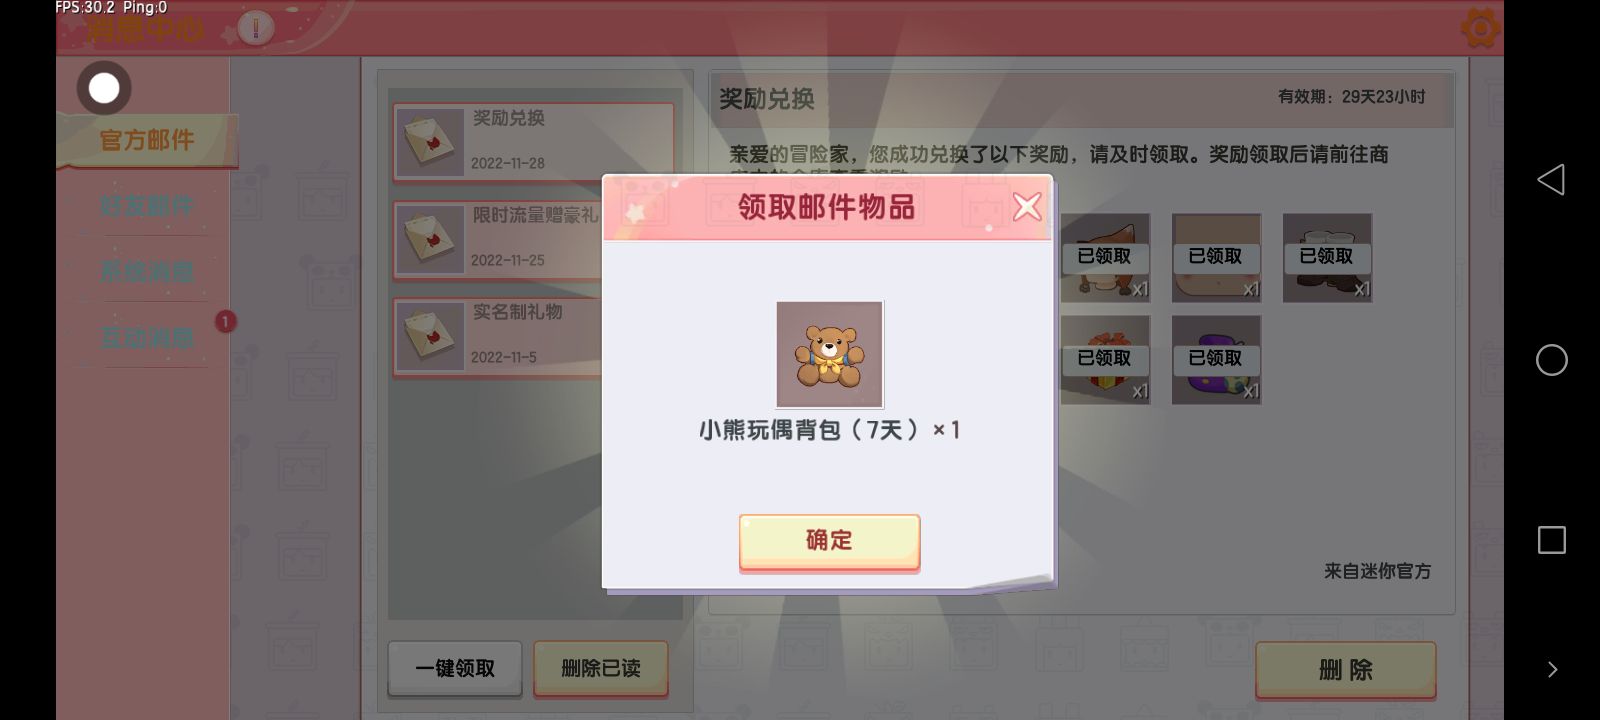Tap the purple claimed reward item icon

tap(1216, 360)
